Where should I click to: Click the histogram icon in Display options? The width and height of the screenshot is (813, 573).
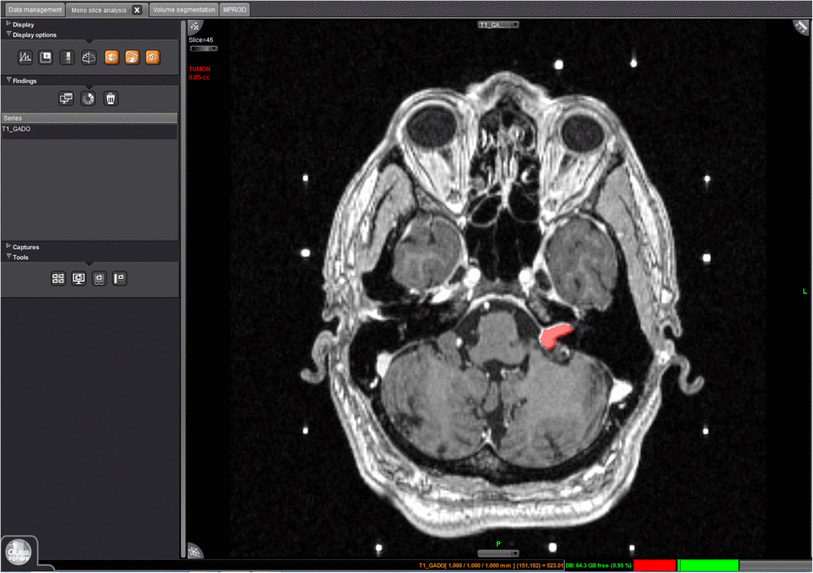pos(25,58)
